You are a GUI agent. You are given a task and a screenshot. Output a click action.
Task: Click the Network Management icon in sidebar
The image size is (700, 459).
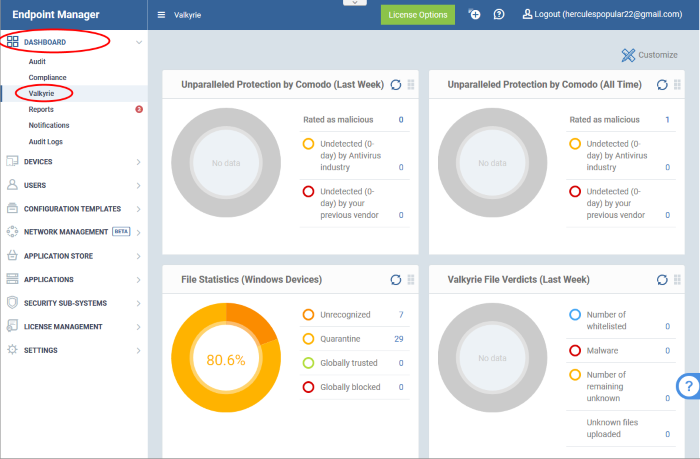coord(12,231)
